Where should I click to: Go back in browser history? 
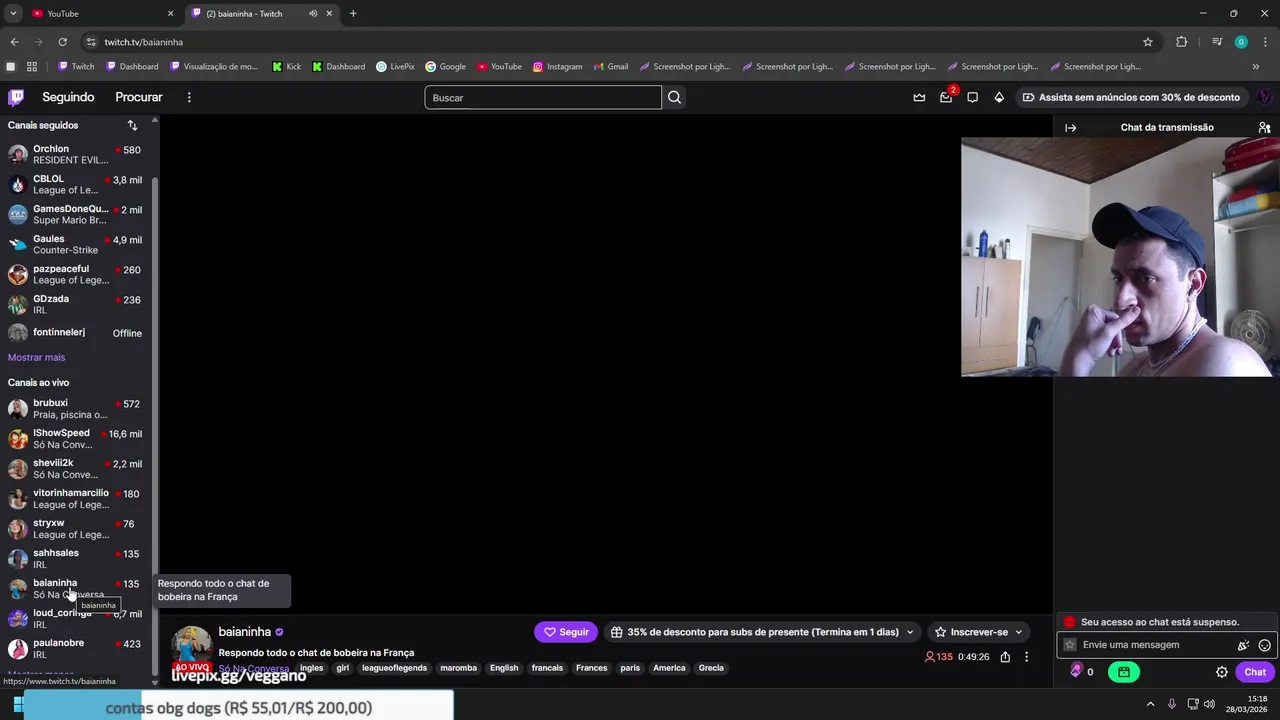14,42
